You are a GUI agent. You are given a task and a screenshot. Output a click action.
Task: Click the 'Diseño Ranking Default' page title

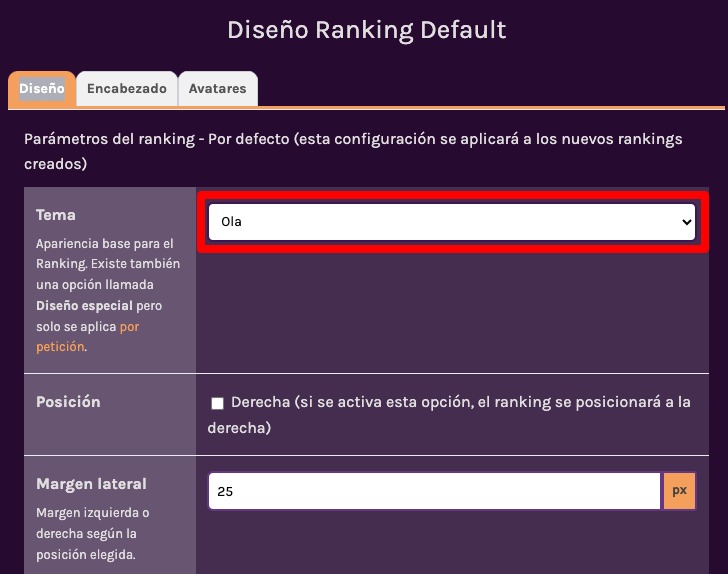click(366, 30)
